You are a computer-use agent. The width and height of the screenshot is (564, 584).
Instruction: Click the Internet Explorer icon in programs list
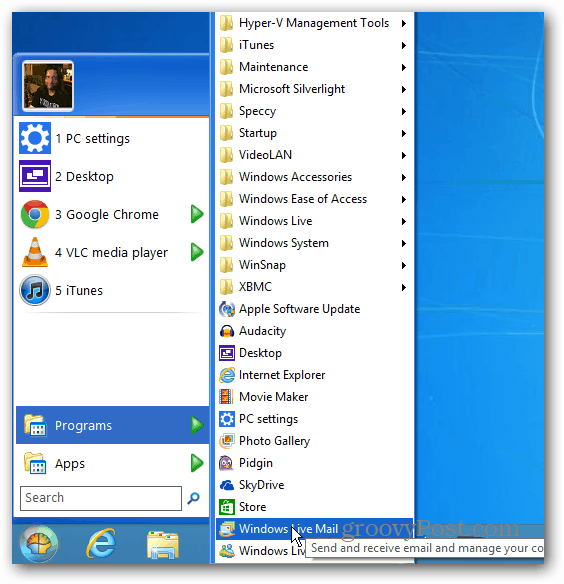coord(227,375)
